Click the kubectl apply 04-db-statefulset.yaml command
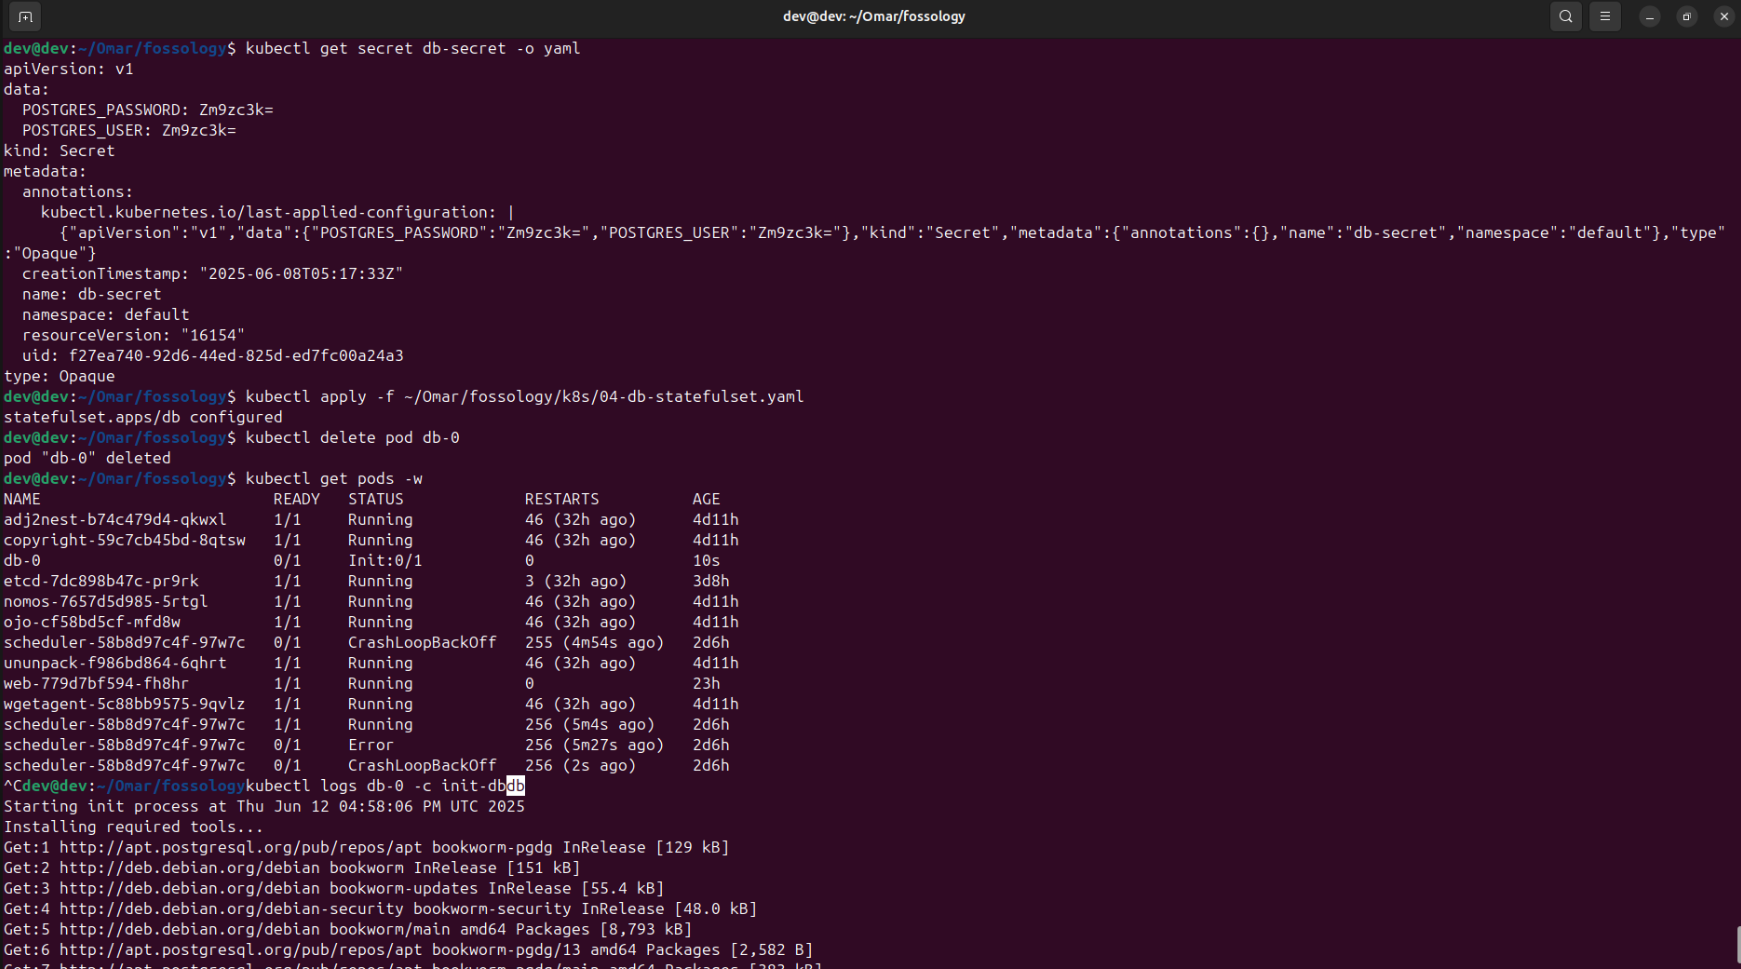 [x=524, y=397]
